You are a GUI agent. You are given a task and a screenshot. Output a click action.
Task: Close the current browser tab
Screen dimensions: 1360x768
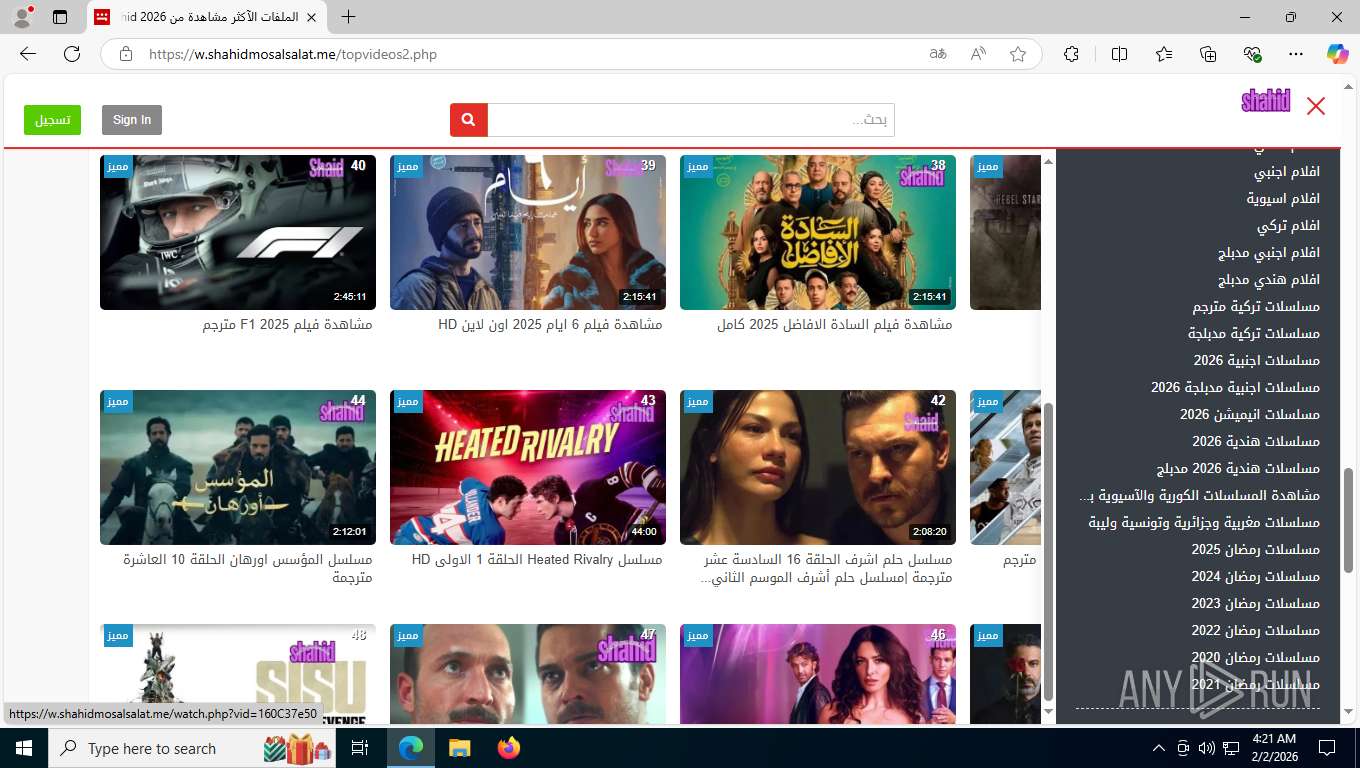pyautogui.click(x=311, y=17)
